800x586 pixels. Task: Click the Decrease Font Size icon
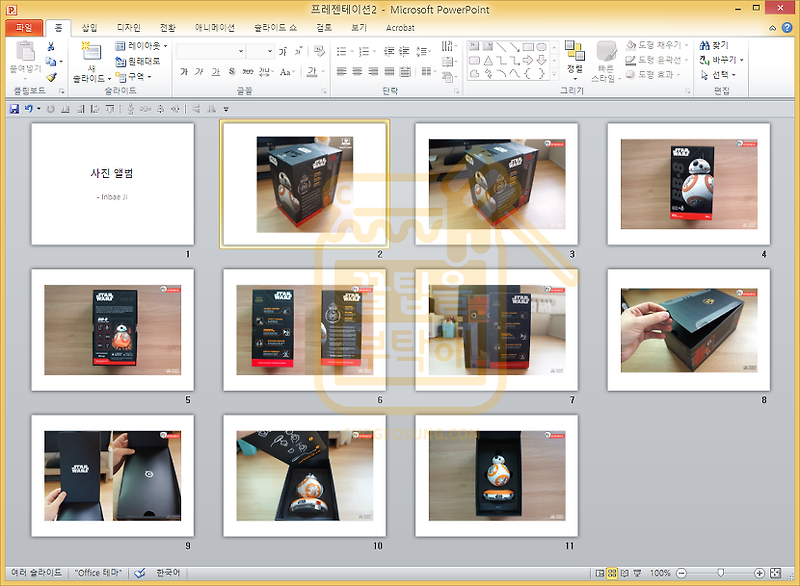tap(298, 51)
